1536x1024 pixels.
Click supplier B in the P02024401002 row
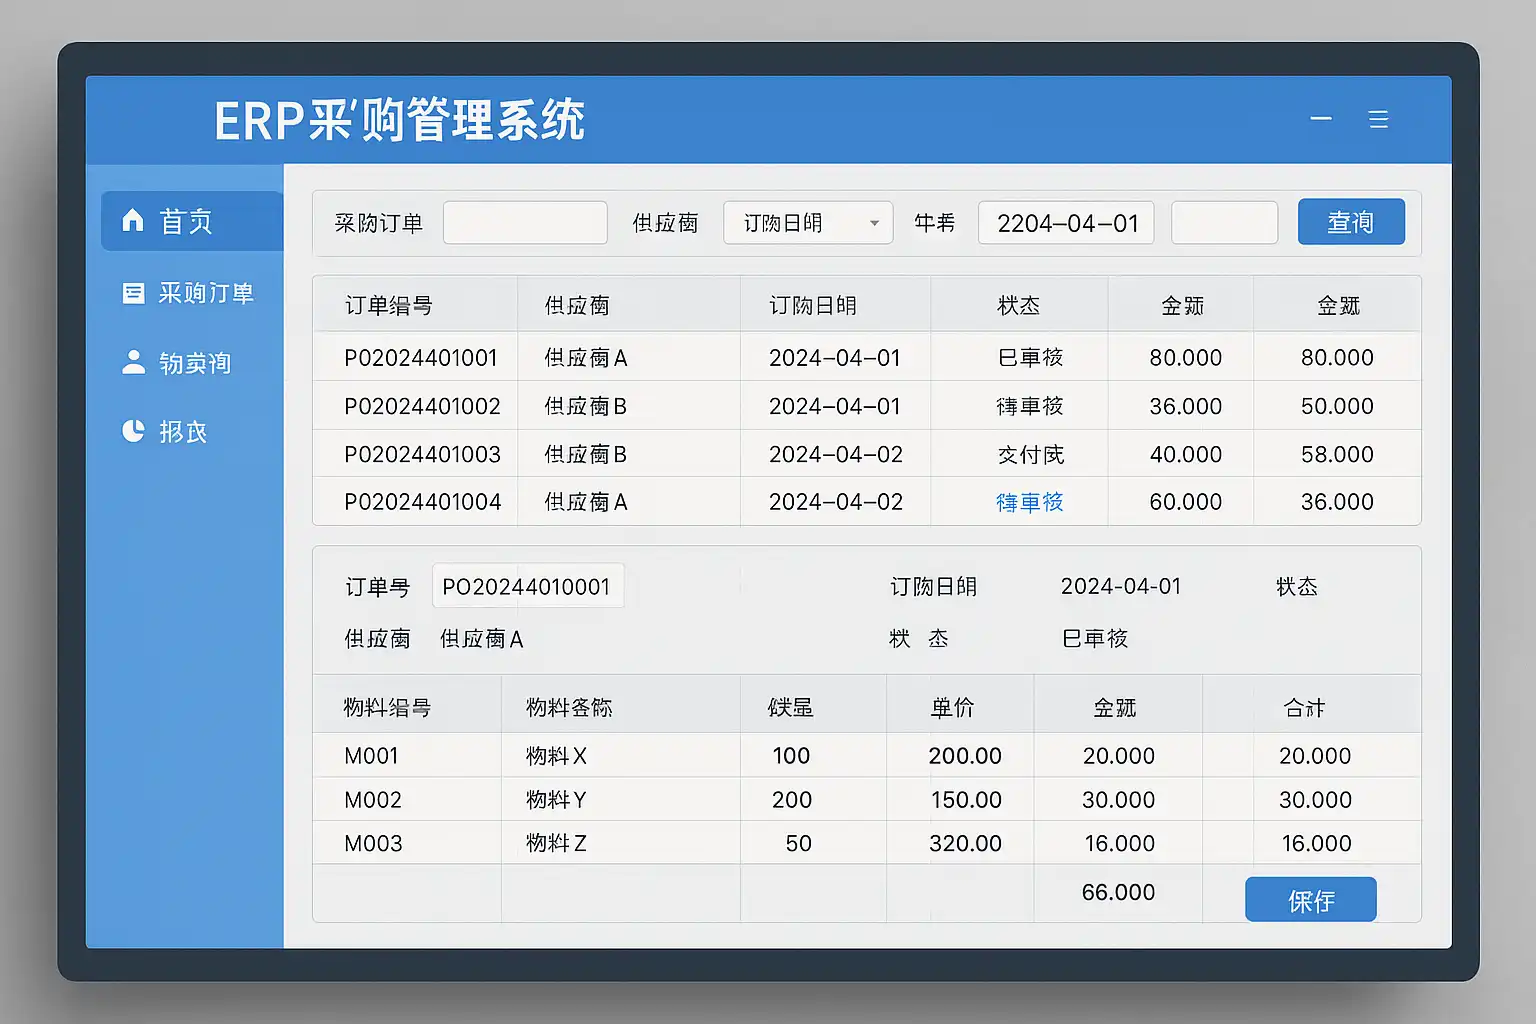586,406
